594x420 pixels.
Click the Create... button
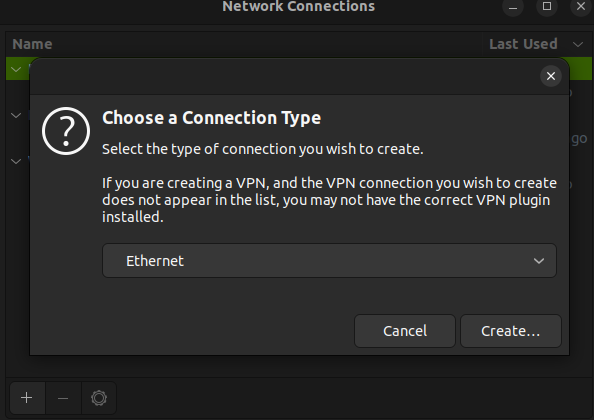pyautogui.click(x=511, y=331)
